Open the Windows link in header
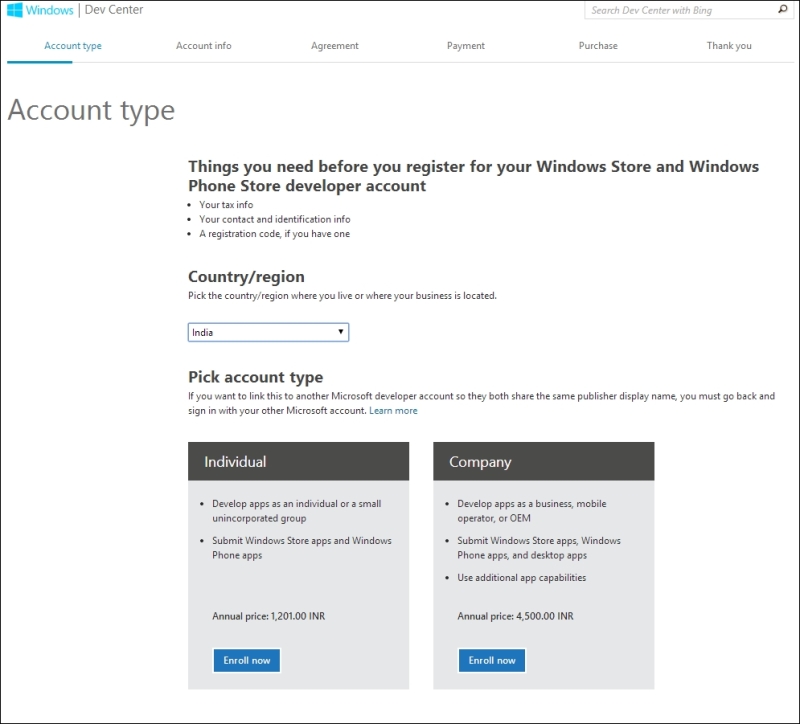 click(x=49, y=10)
